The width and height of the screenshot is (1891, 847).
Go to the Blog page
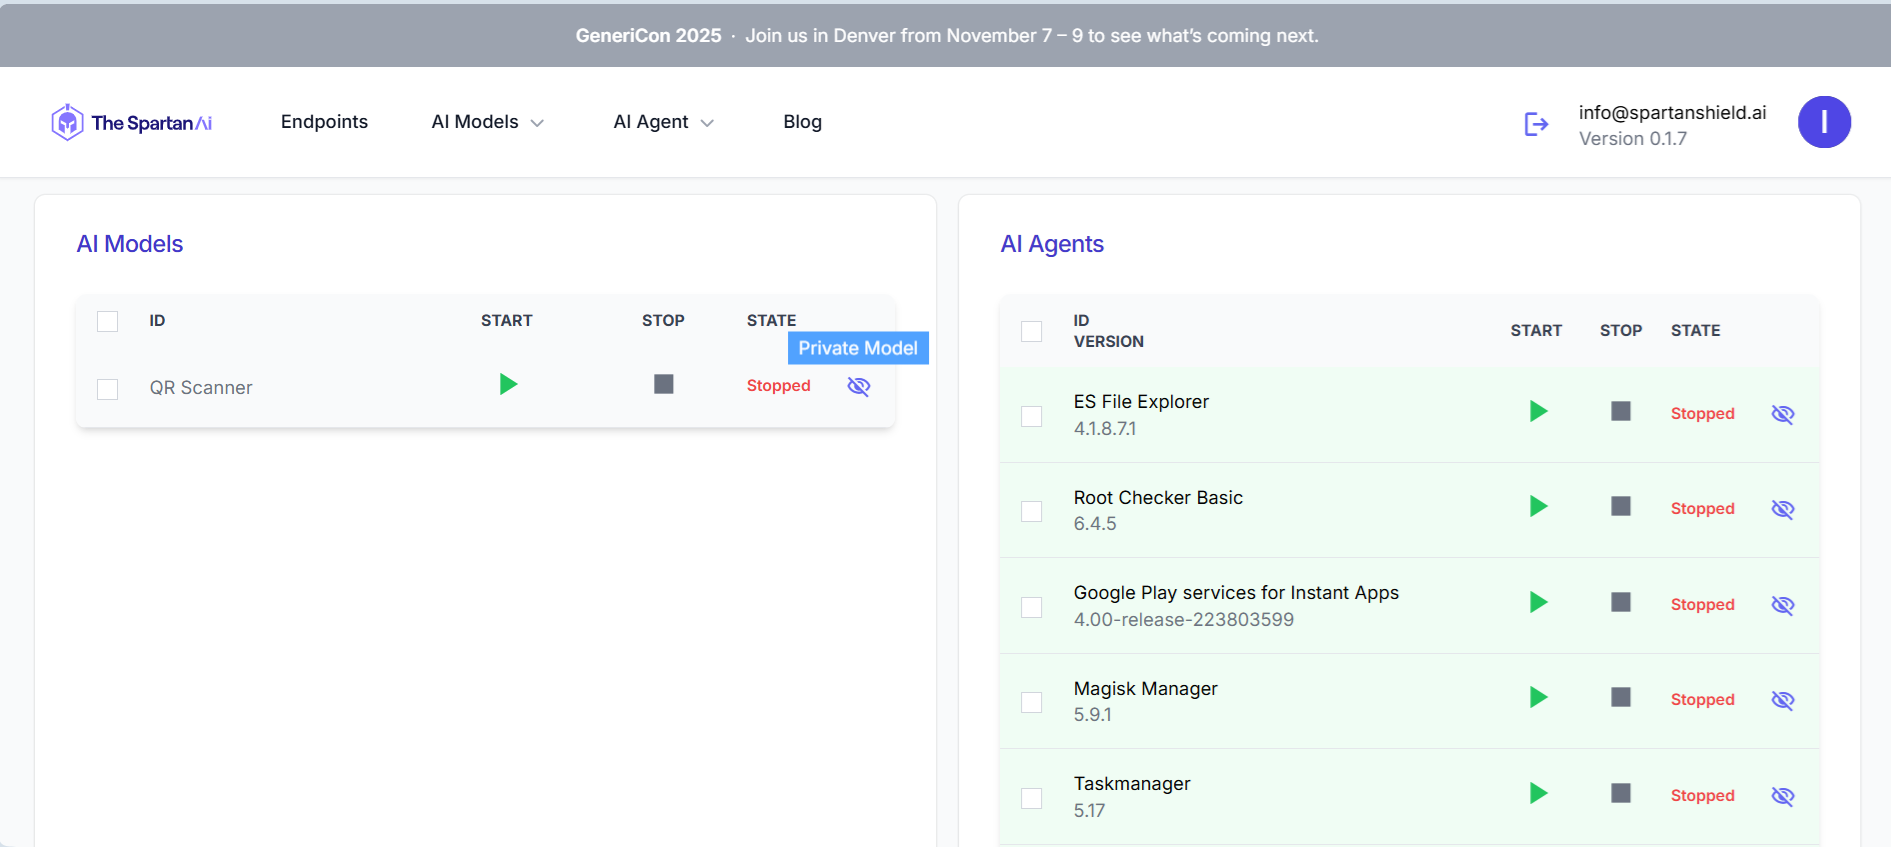click(802, 122)
